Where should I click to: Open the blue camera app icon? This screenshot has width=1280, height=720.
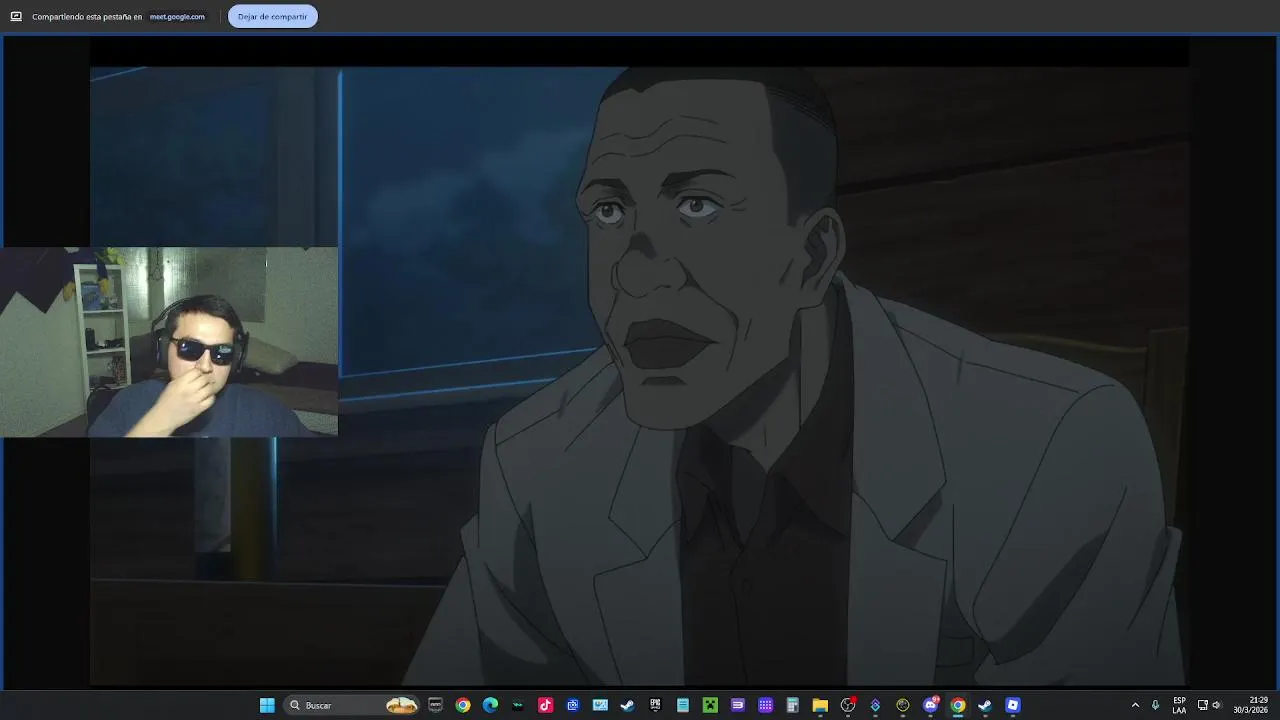coord(573,705)
